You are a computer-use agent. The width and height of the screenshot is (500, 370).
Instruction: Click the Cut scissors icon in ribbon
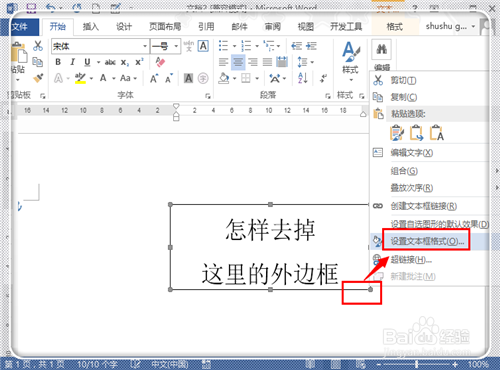tap(38, 46)
